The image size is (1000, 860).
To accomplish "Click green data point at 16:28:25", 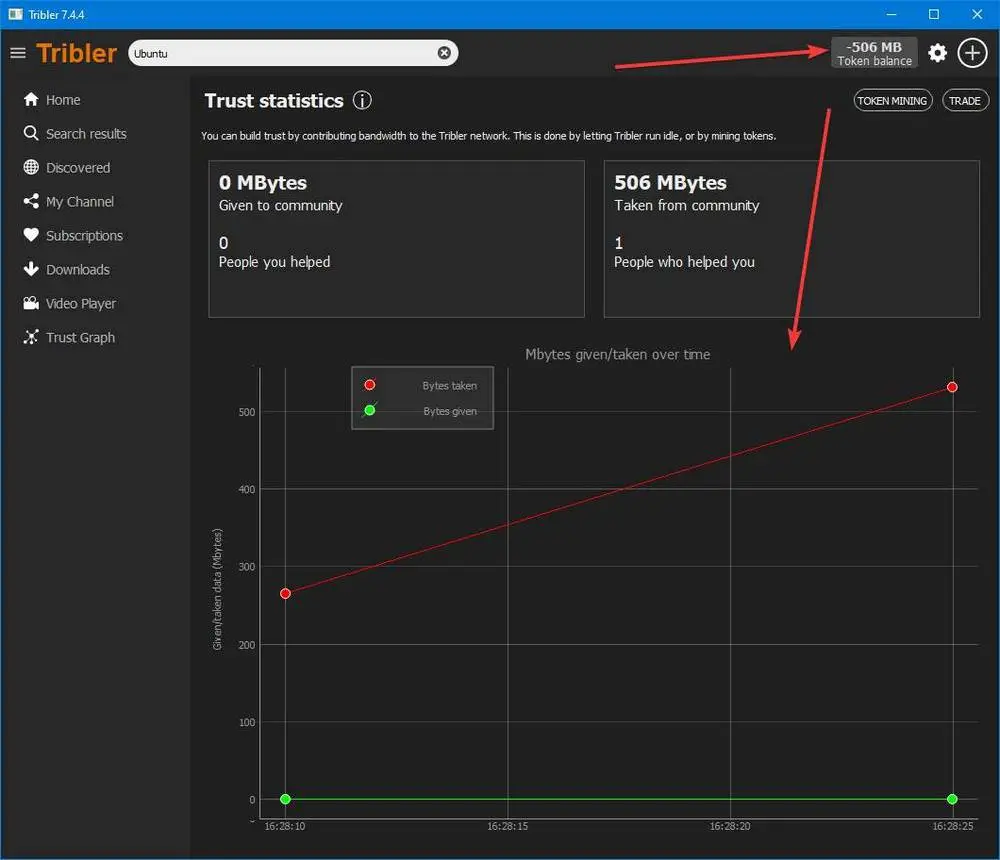I will pos(952,799).
